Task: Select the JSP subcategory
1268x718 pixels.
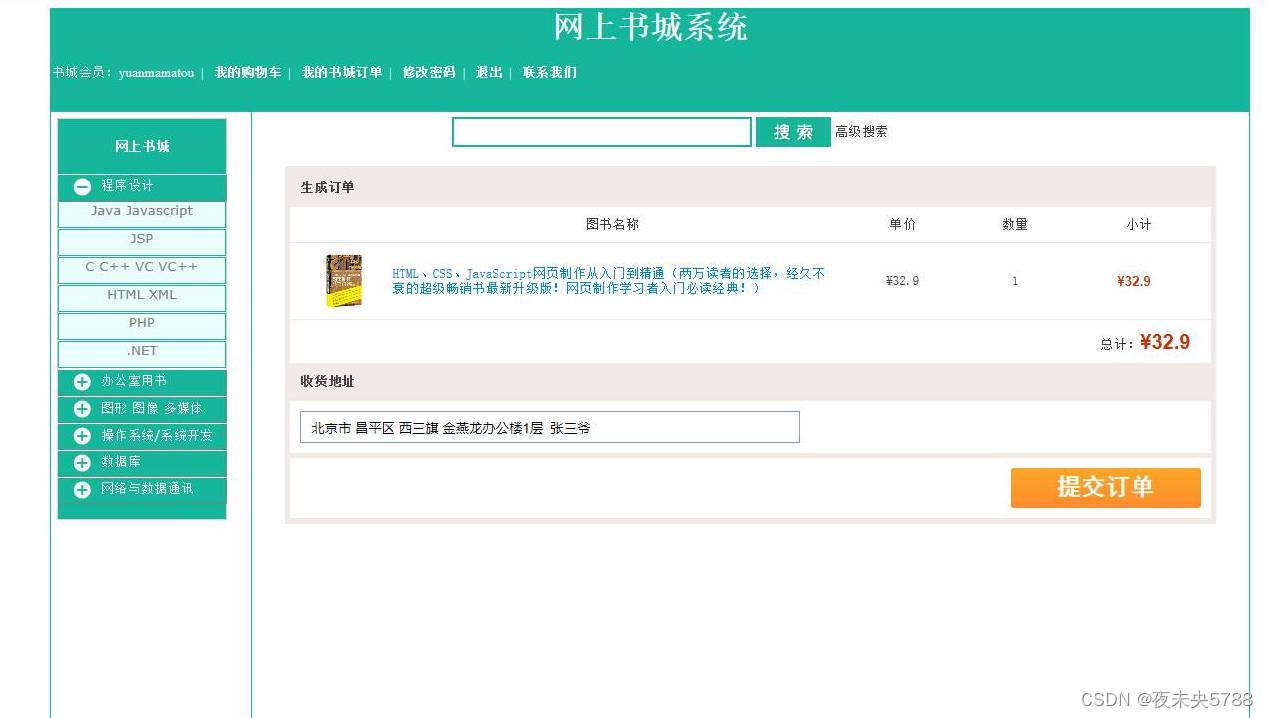Action: pyautogui.click(x=142, y=240)
